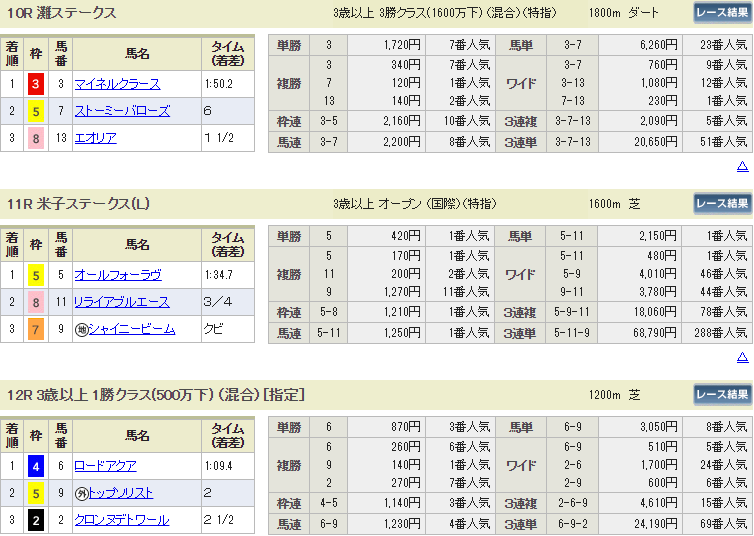Click the 6,260円 exacta payout in 10R
Image resolution: width=754 pixels, height=536 pixels.
click(x=658, y=45)
